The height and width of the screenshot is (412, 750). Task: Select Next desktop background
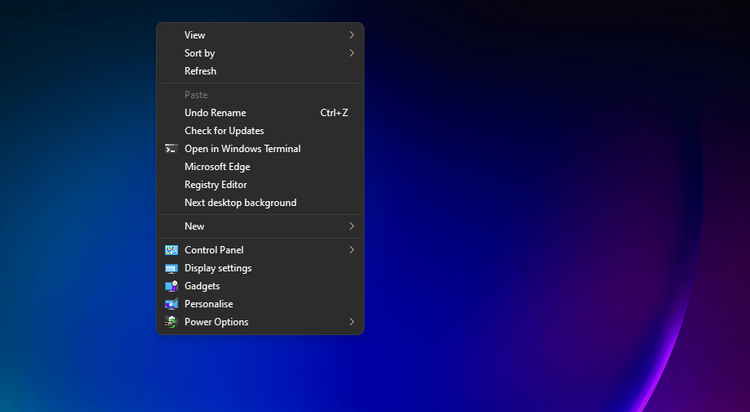(x=260, y=203)
